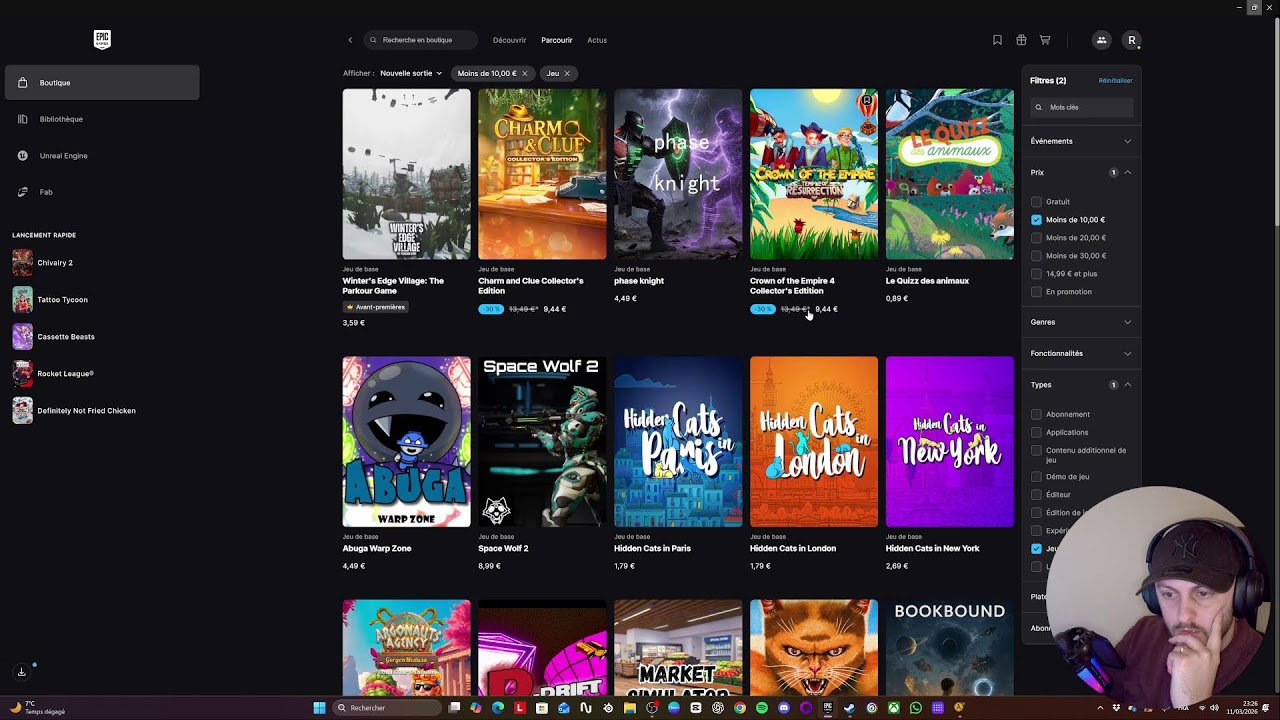1280x720 pixels.
Task: Open the Windows Start menu
Action: (319, 708)
